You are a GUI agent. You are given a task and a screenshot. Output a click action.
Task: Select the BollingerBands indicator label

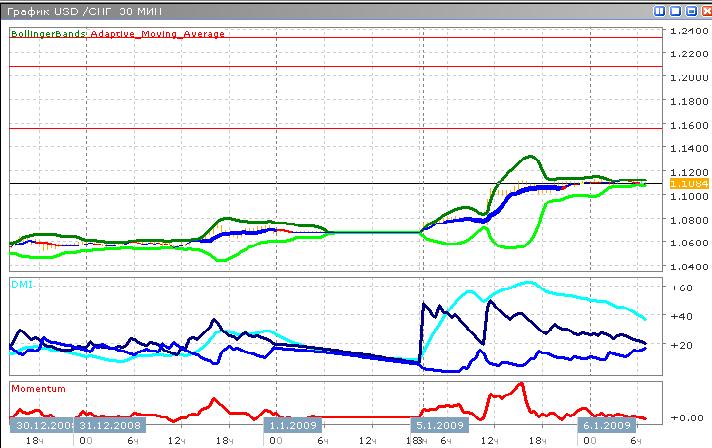tap(48, 33)
